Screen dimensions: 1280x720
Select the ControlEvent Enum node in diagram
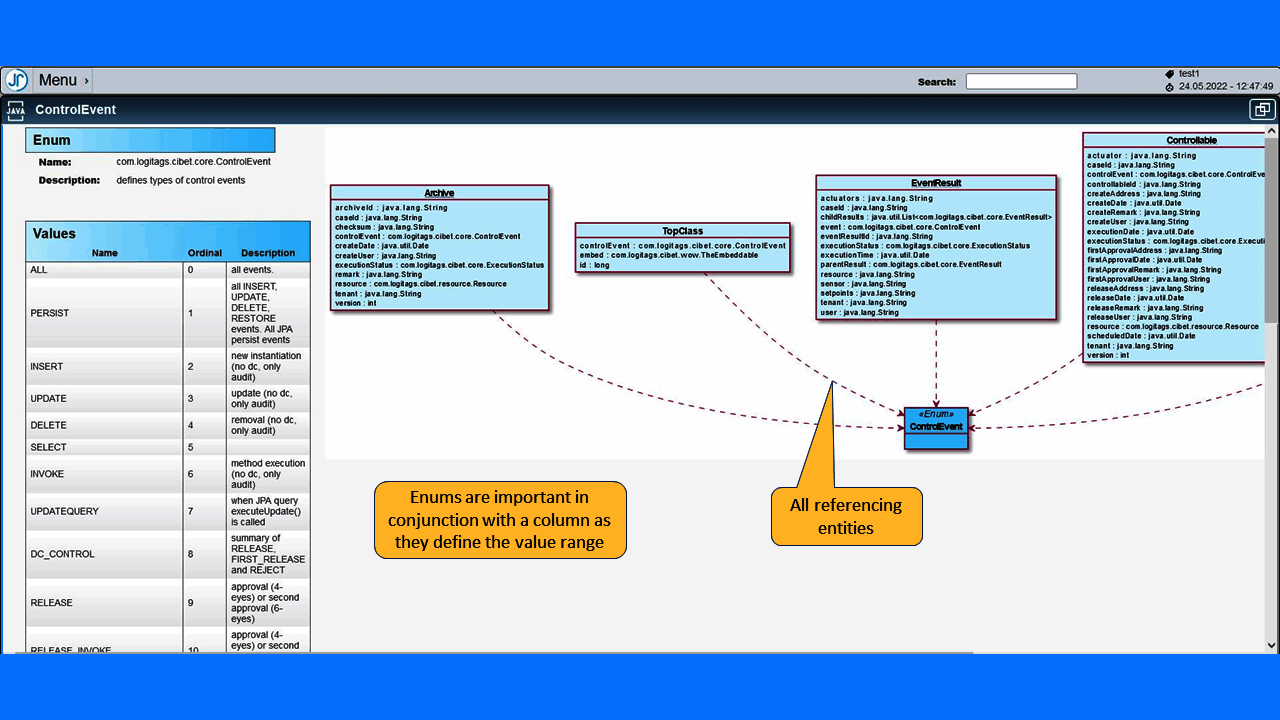tap(936, 428)
